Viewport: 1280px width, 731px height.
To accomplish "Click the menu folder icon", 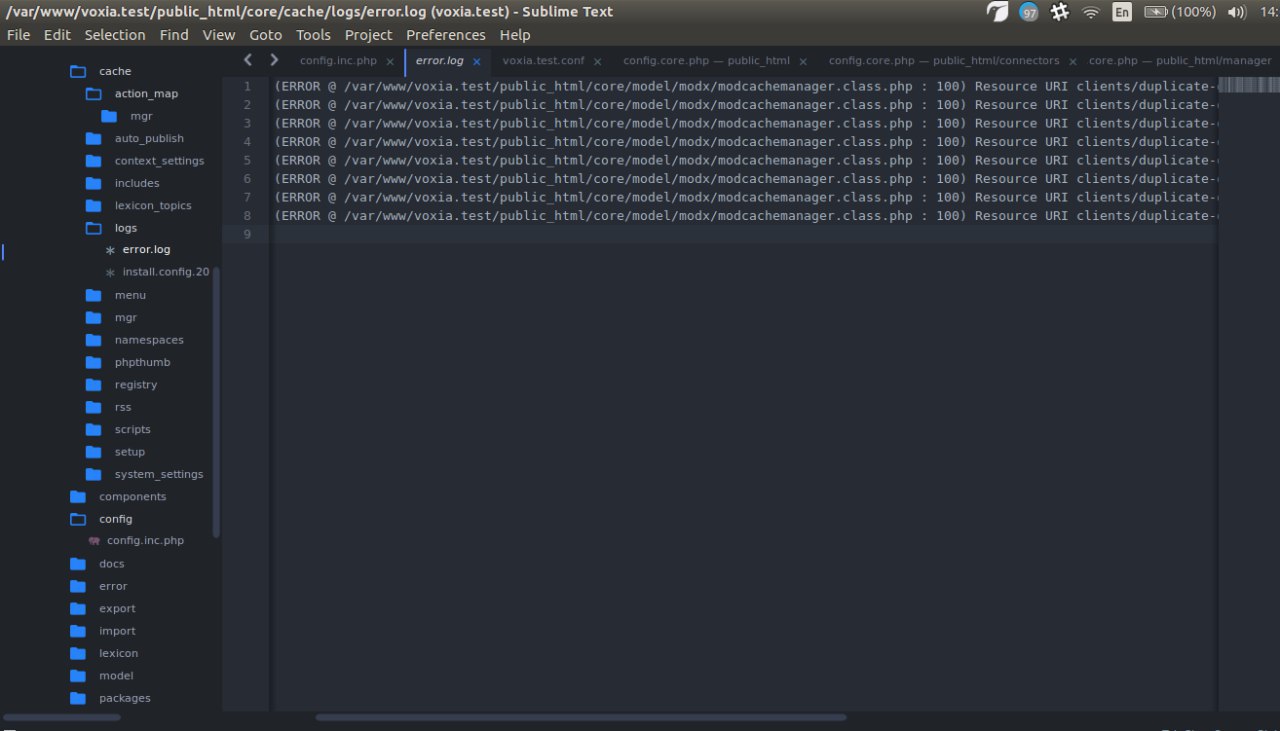I will [x=94, y=295].
